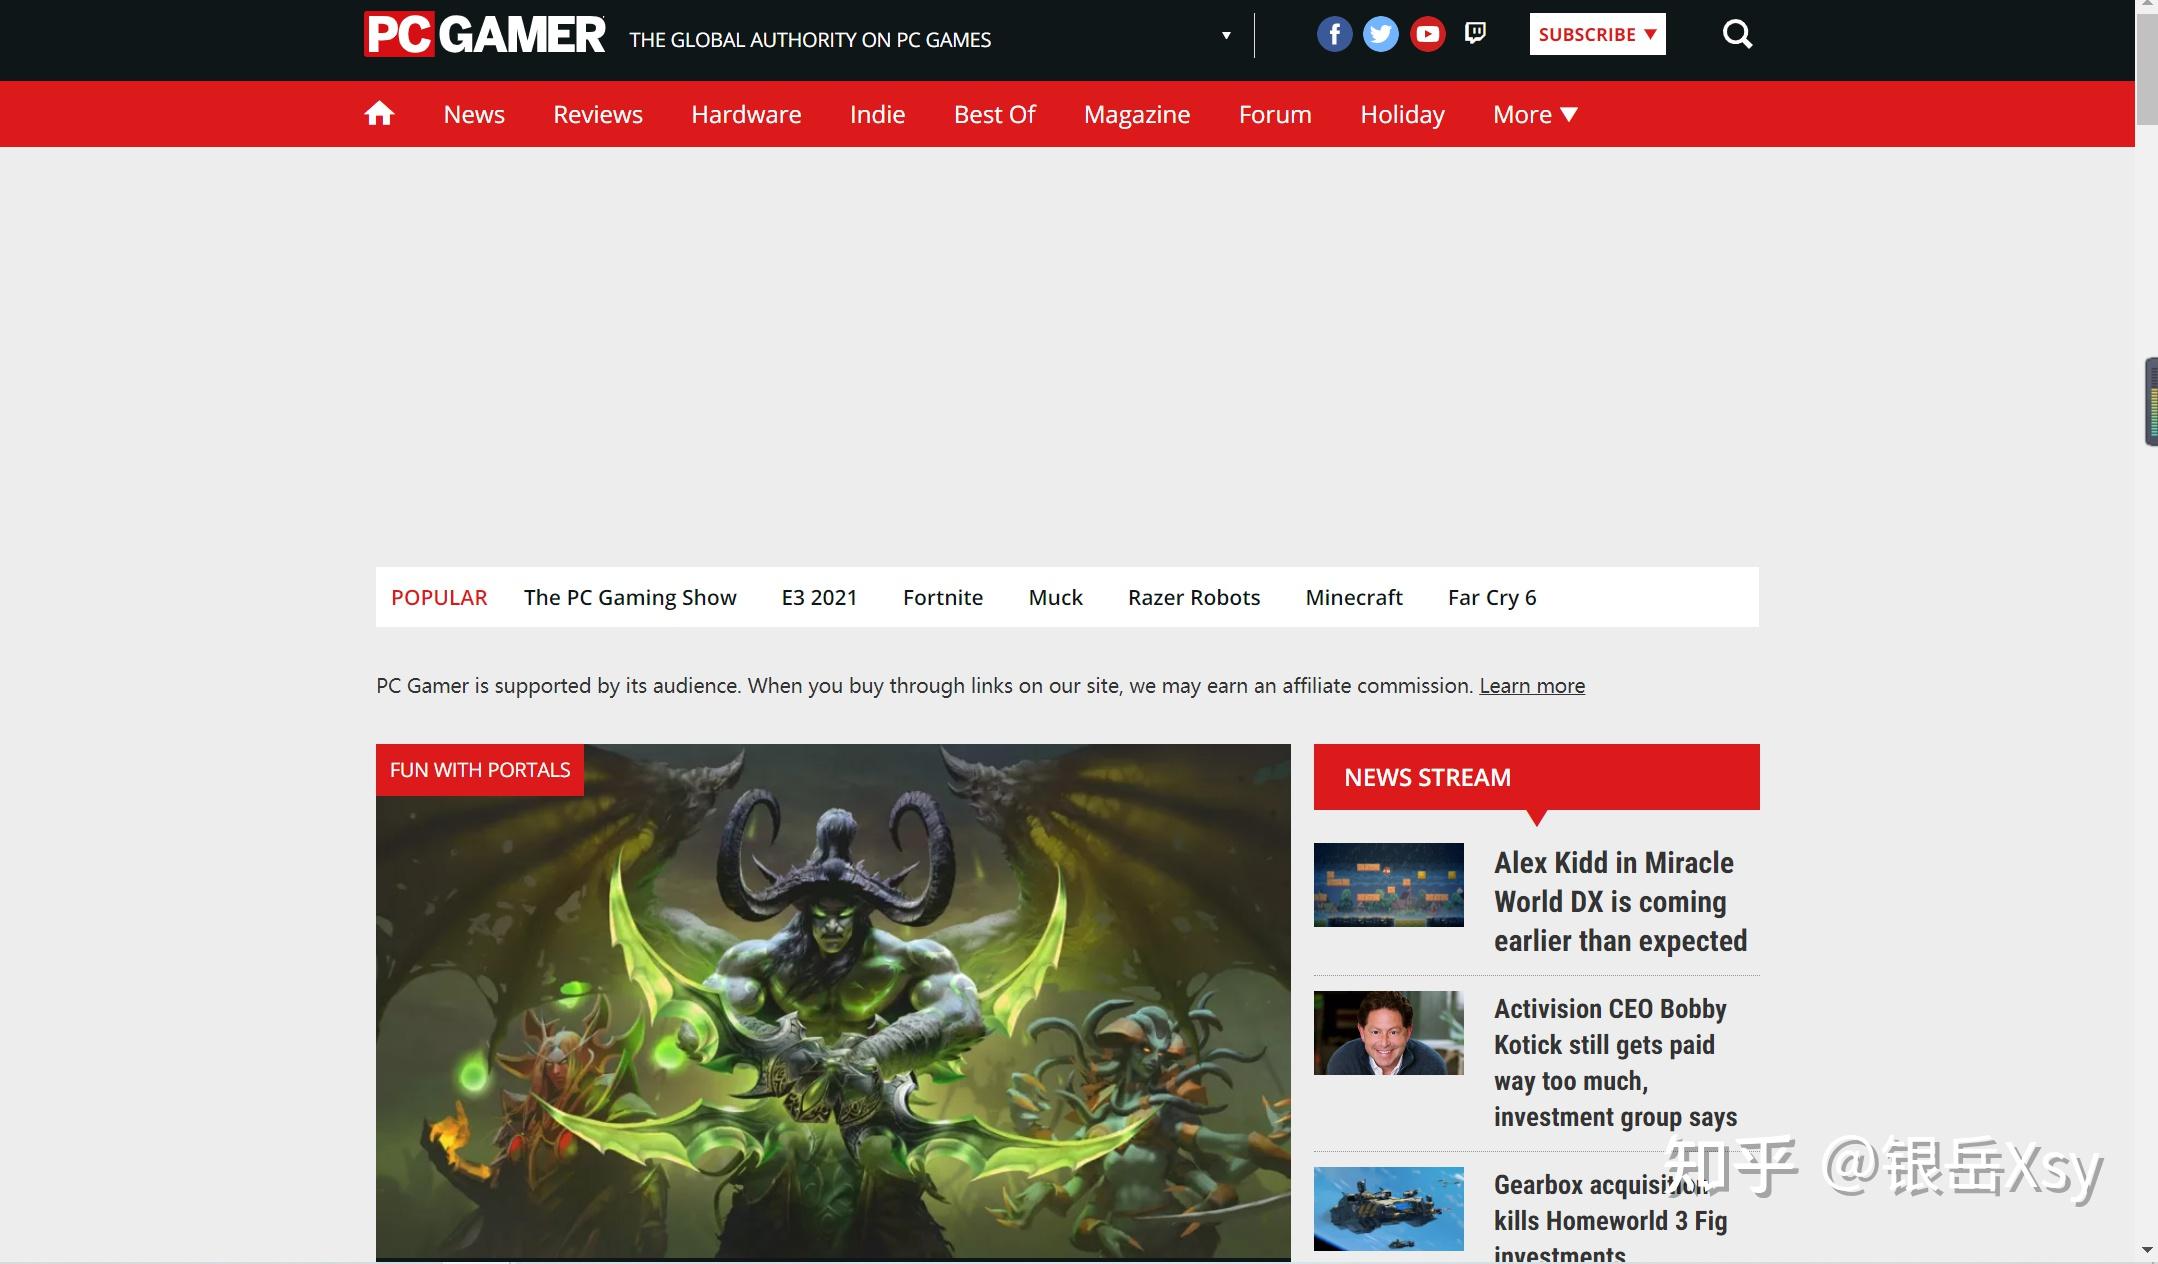Open the Alex Kidd article headline

1619,901
